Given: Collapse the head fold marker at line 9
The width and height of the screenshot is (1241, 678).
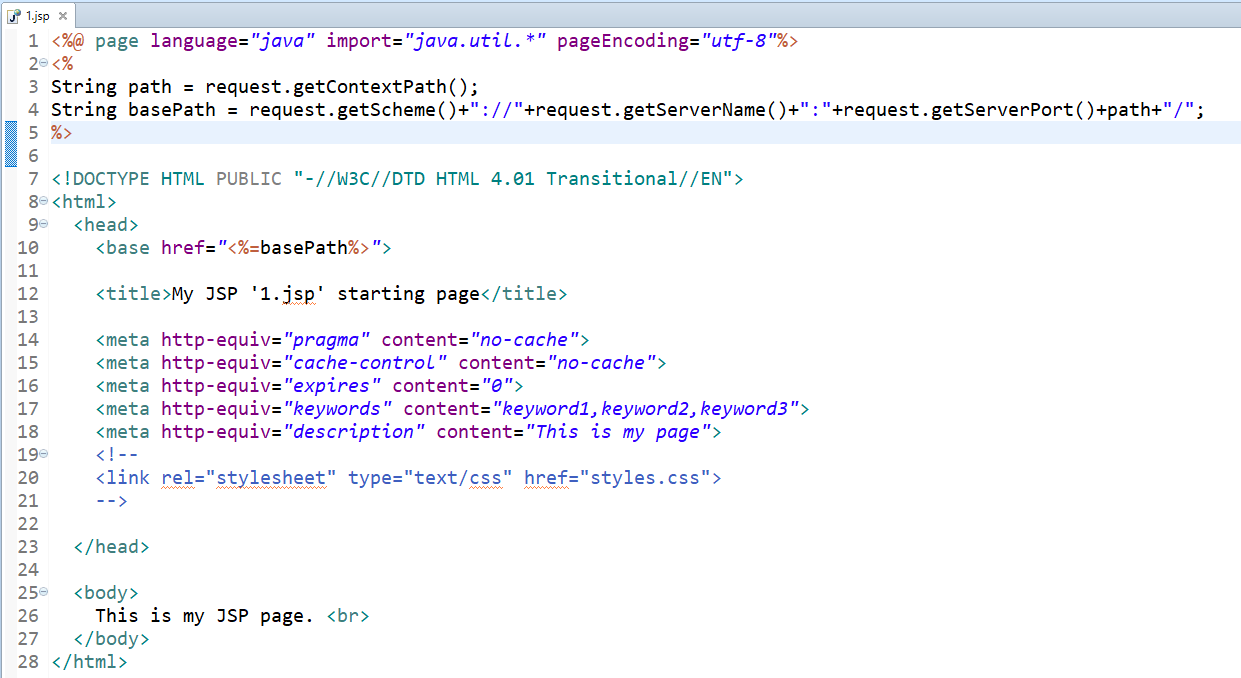Looking at the screenshot, I should click(x=43, y=224).
